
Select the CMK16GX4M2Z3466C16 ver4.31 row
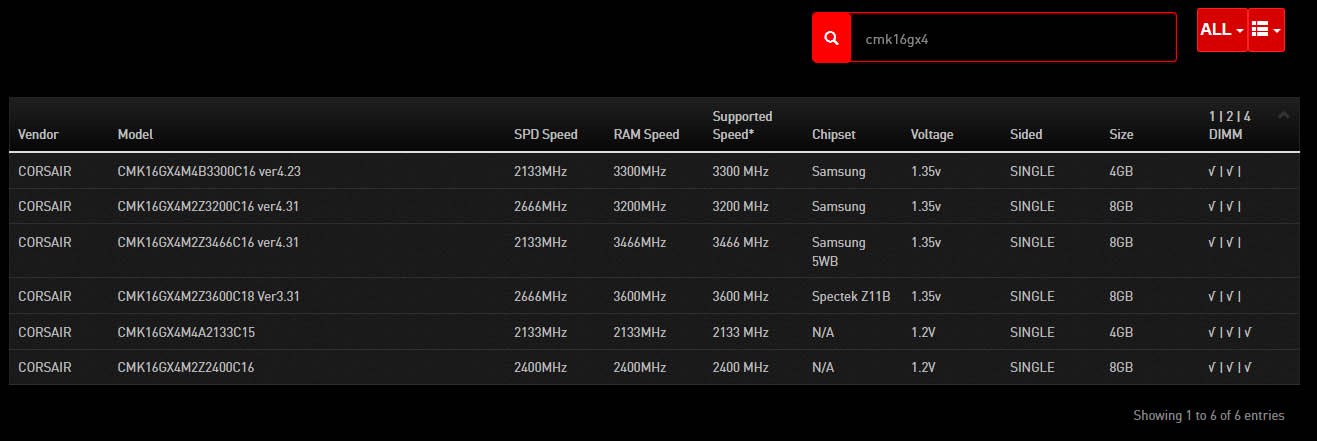[x=654, y=251]
